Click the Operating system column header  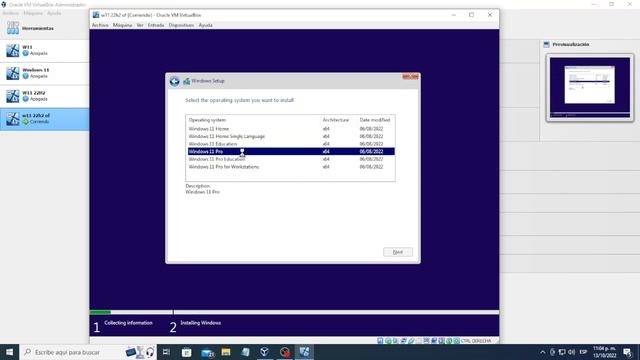click(207, 120)
